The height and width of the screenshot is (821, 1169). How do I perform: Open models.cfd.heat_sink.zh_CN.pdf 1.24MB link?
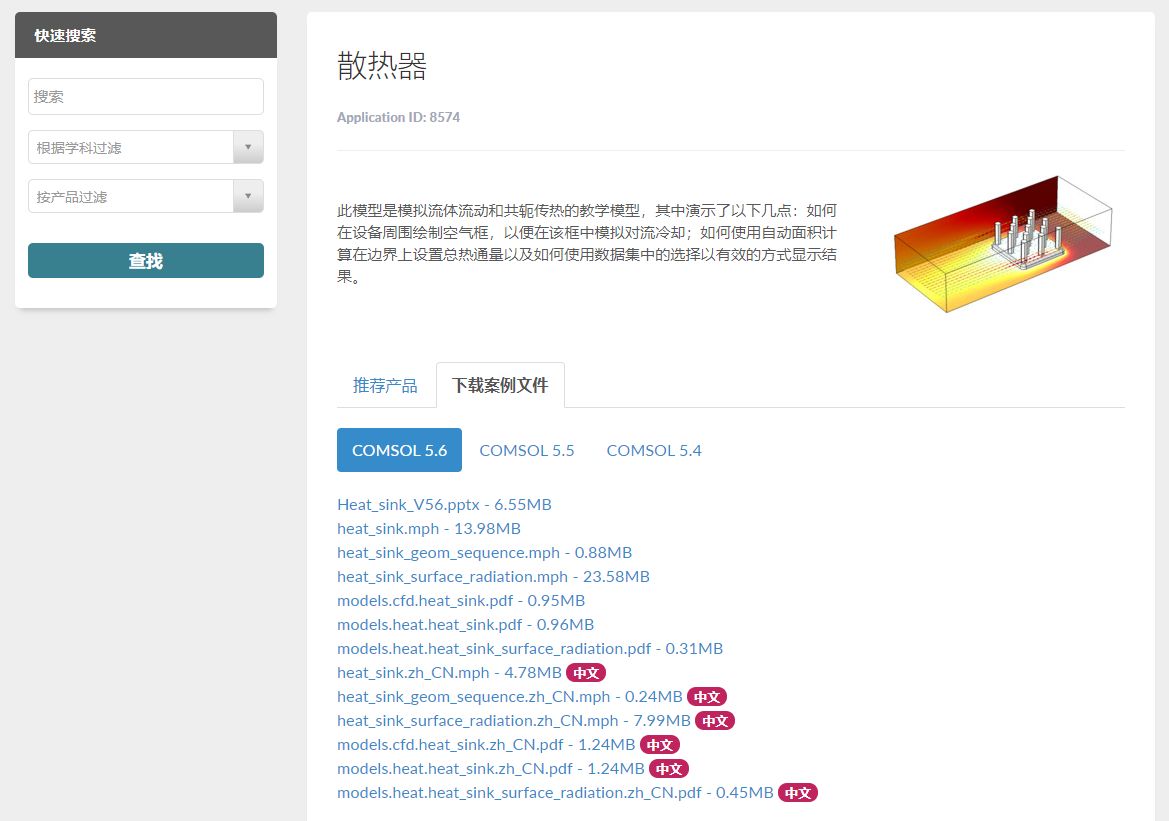pos(486,744)
